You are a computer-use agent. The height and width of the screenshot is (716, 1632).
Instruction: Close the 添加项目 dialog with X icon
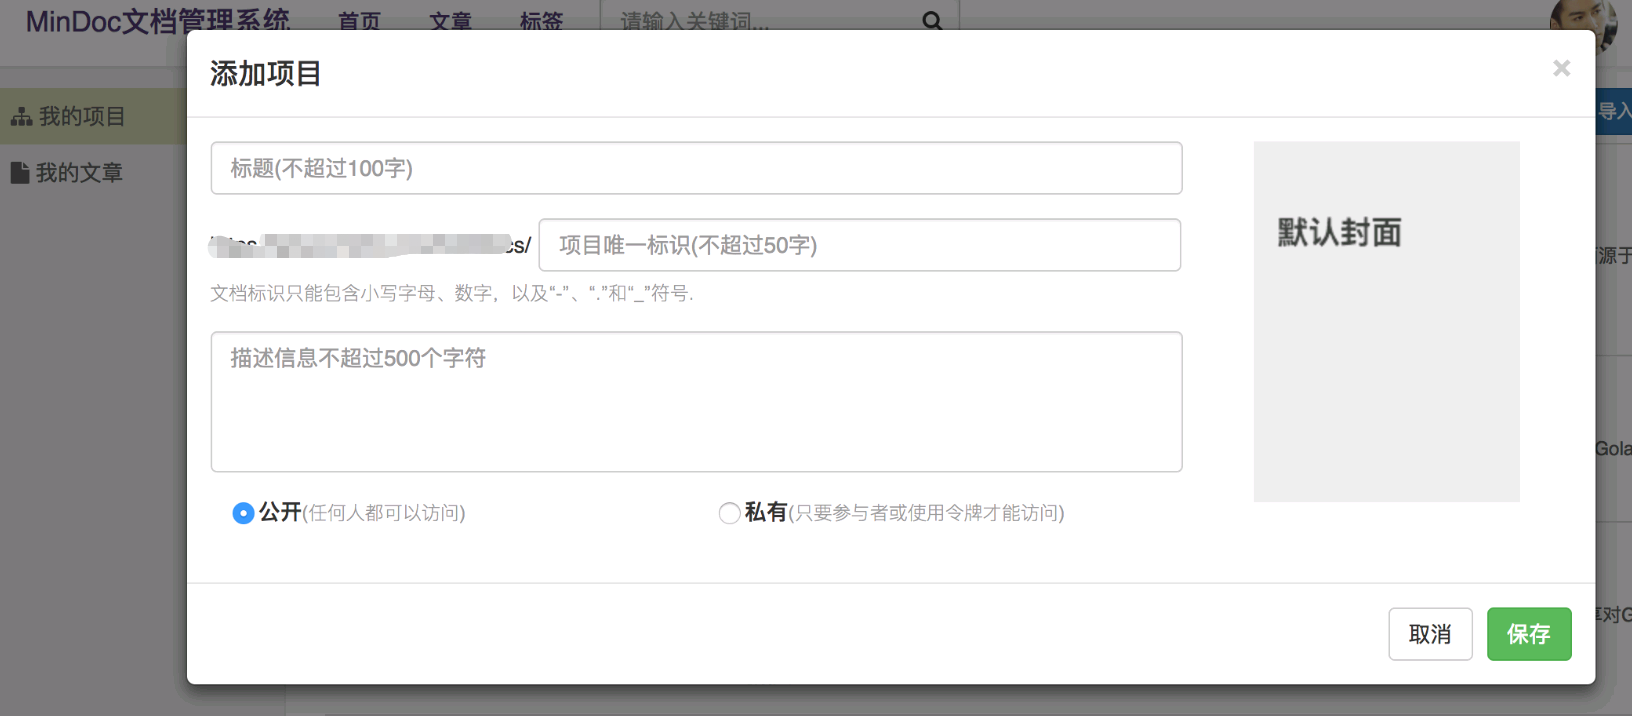pyautogui.click(x=1561, y=68)
